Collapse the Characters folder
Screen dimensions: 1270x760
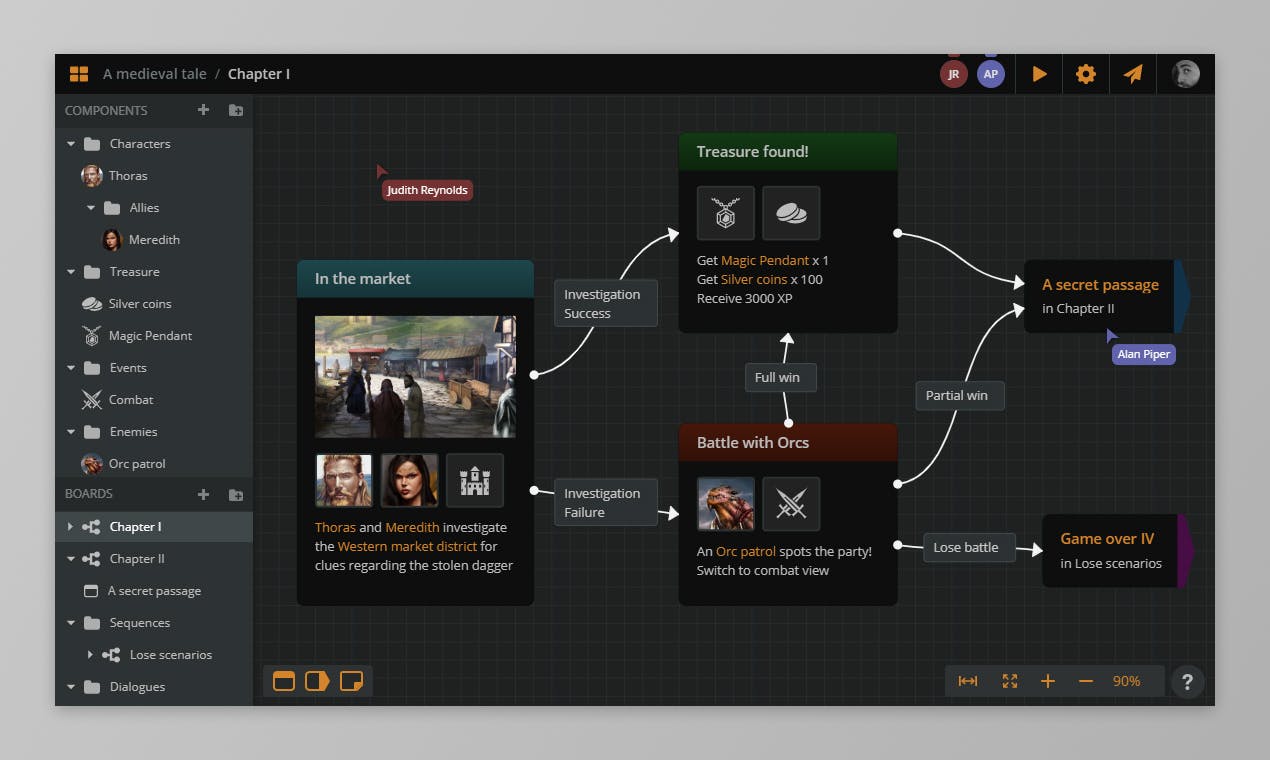[71, 144]
